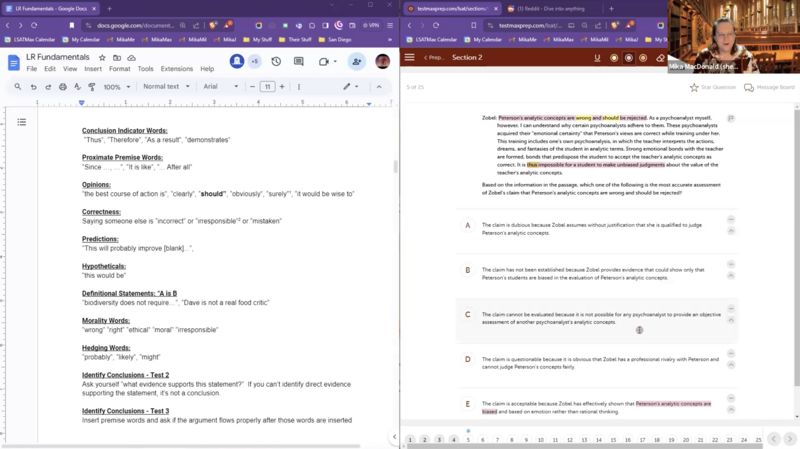The height and width of the screenshot is (449, 800).
Task: Open the comments icon in Google Docs
Action: coord(298,62)
